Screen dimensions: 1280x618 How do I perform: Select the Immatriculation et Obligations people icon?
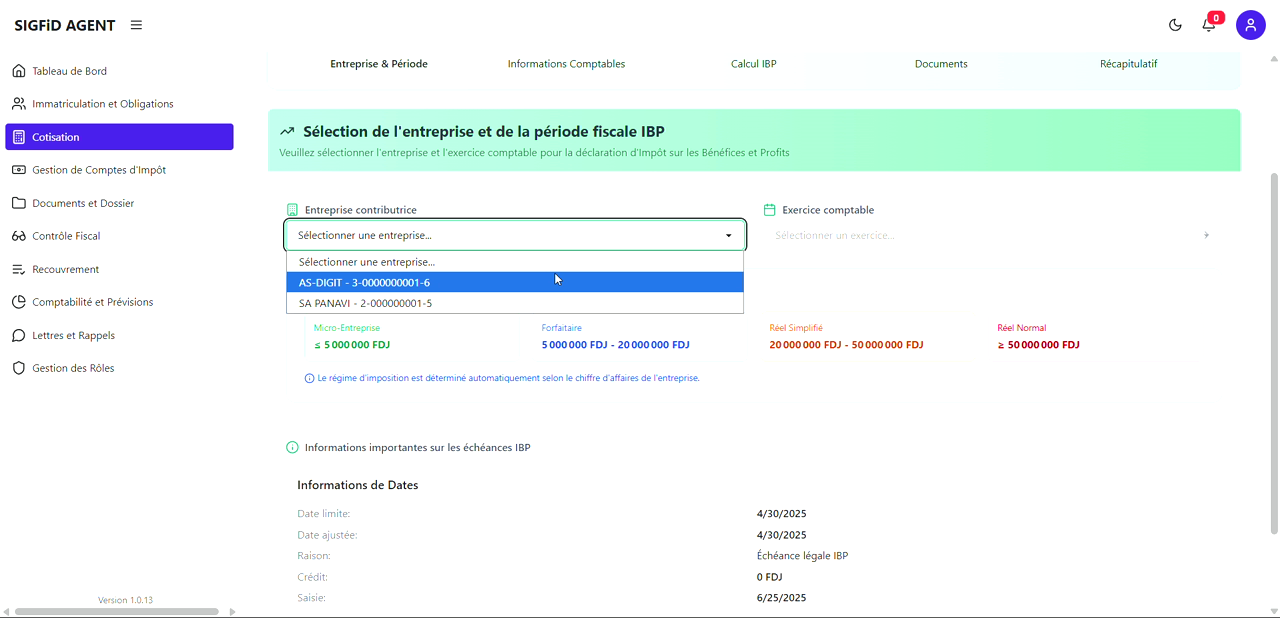point(18,103)
